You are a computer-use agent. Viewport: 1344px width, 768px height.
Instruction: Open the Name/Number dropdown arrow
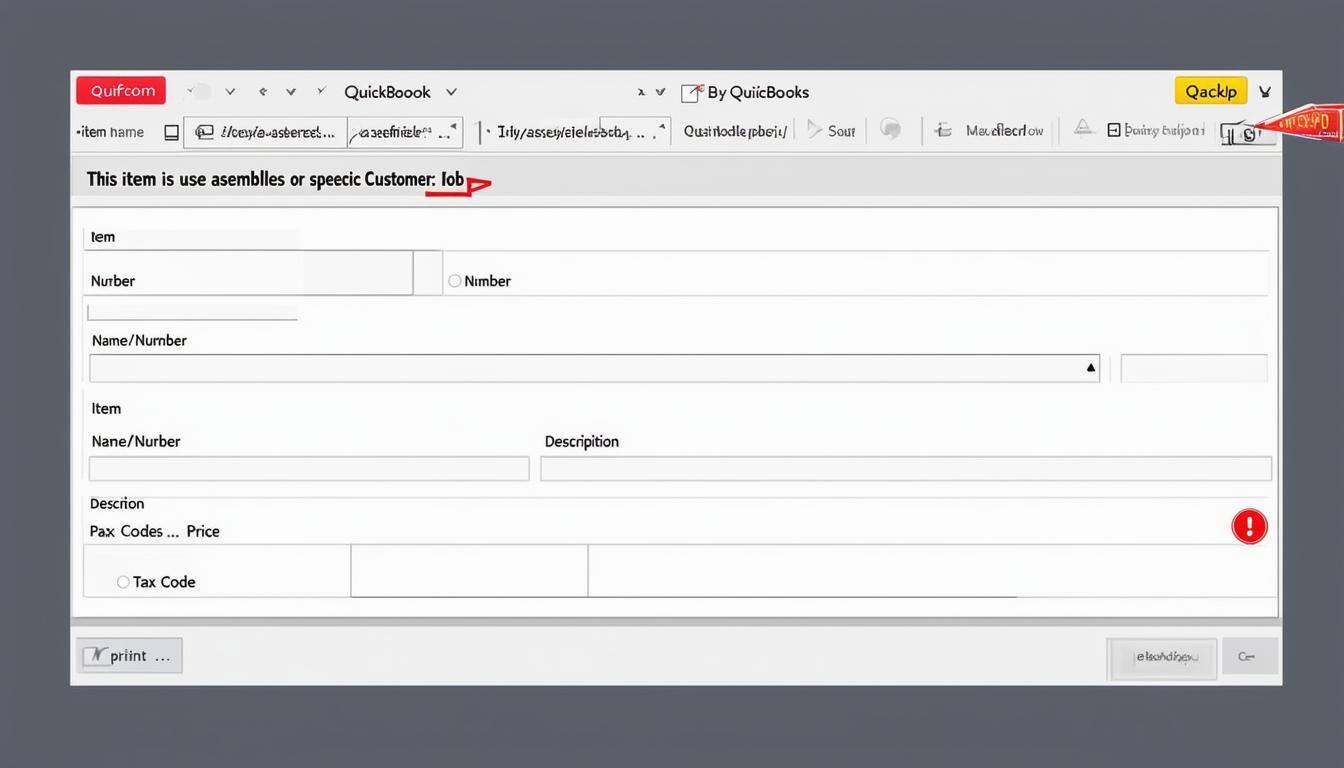point(1090,367)
